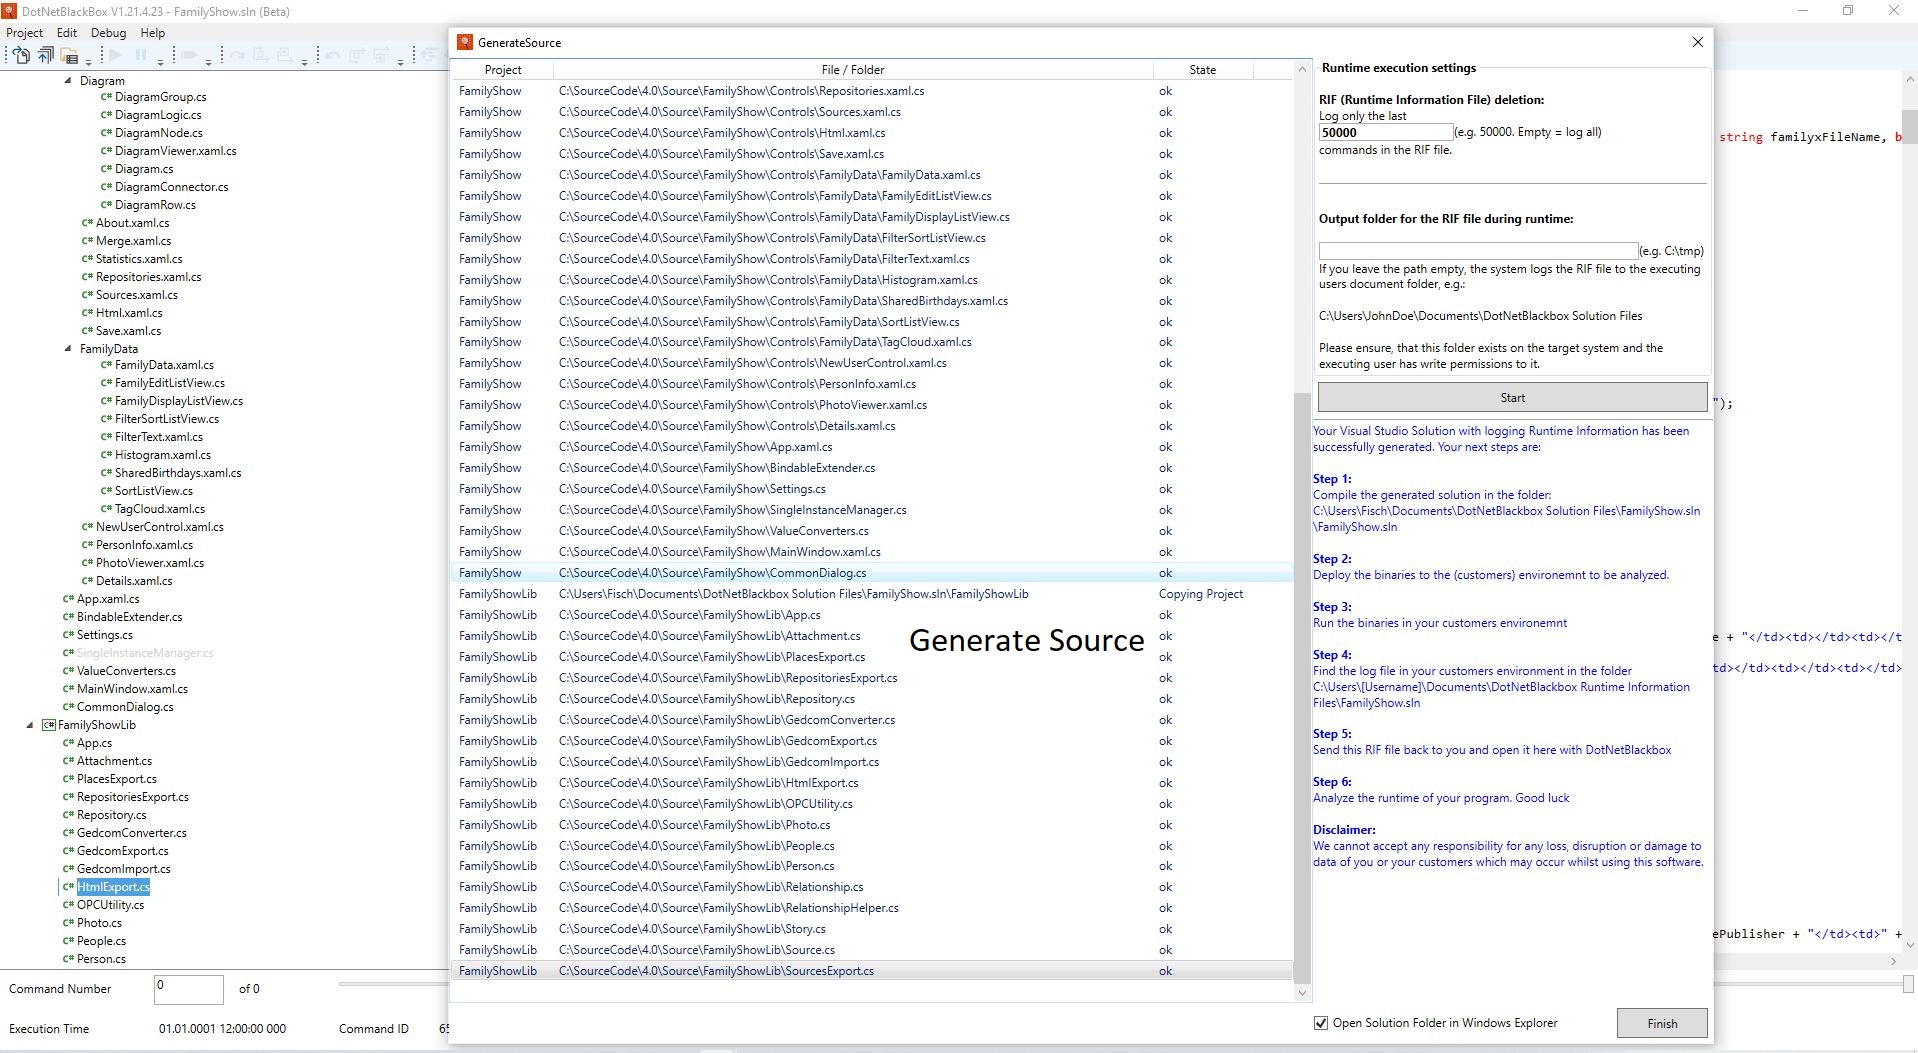
Task: Click the command timeline slider thumb
Action: pyautogui.click(x=1908, y=984)
